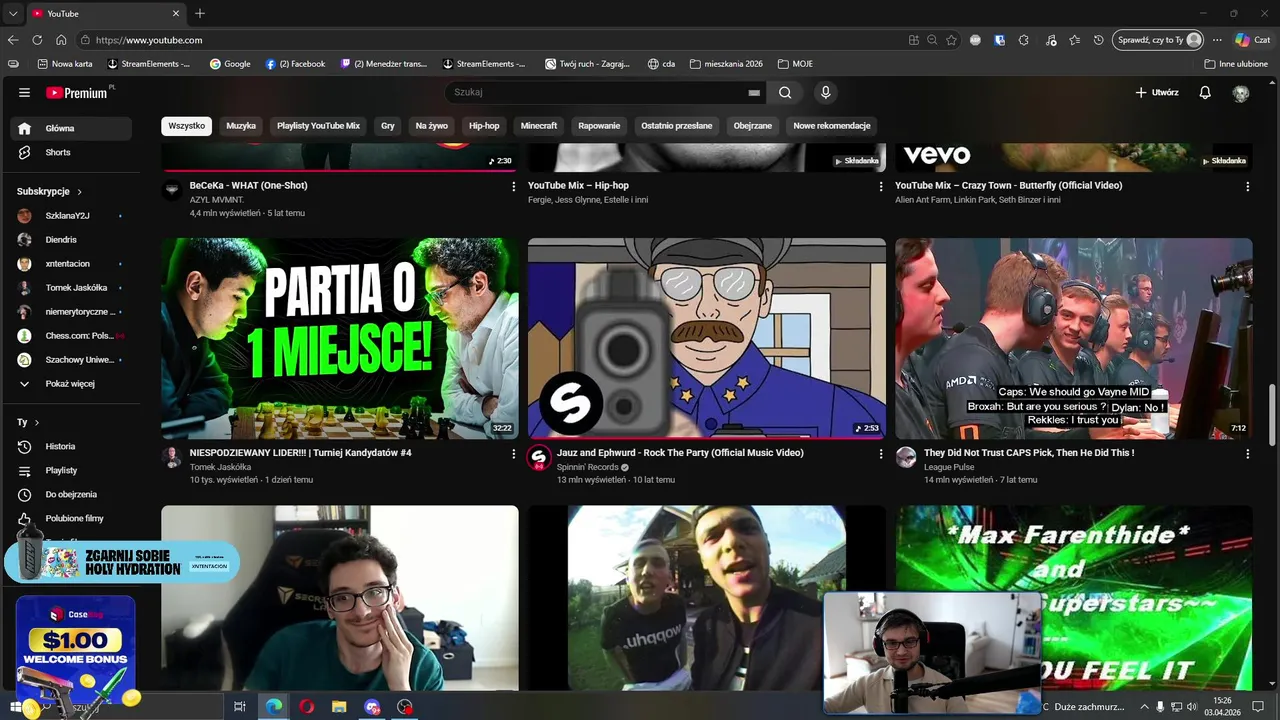Open the YouTube hamburger guide menu

(x=24, y=92)
